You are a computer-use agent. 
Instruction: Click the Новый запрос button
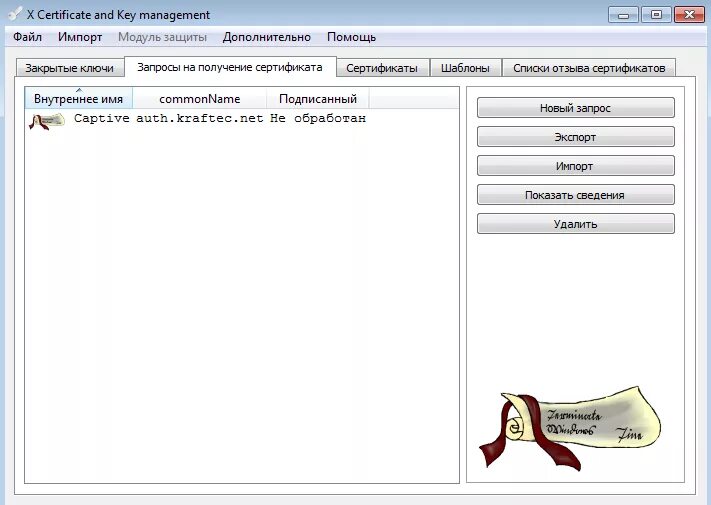point(575,108)
